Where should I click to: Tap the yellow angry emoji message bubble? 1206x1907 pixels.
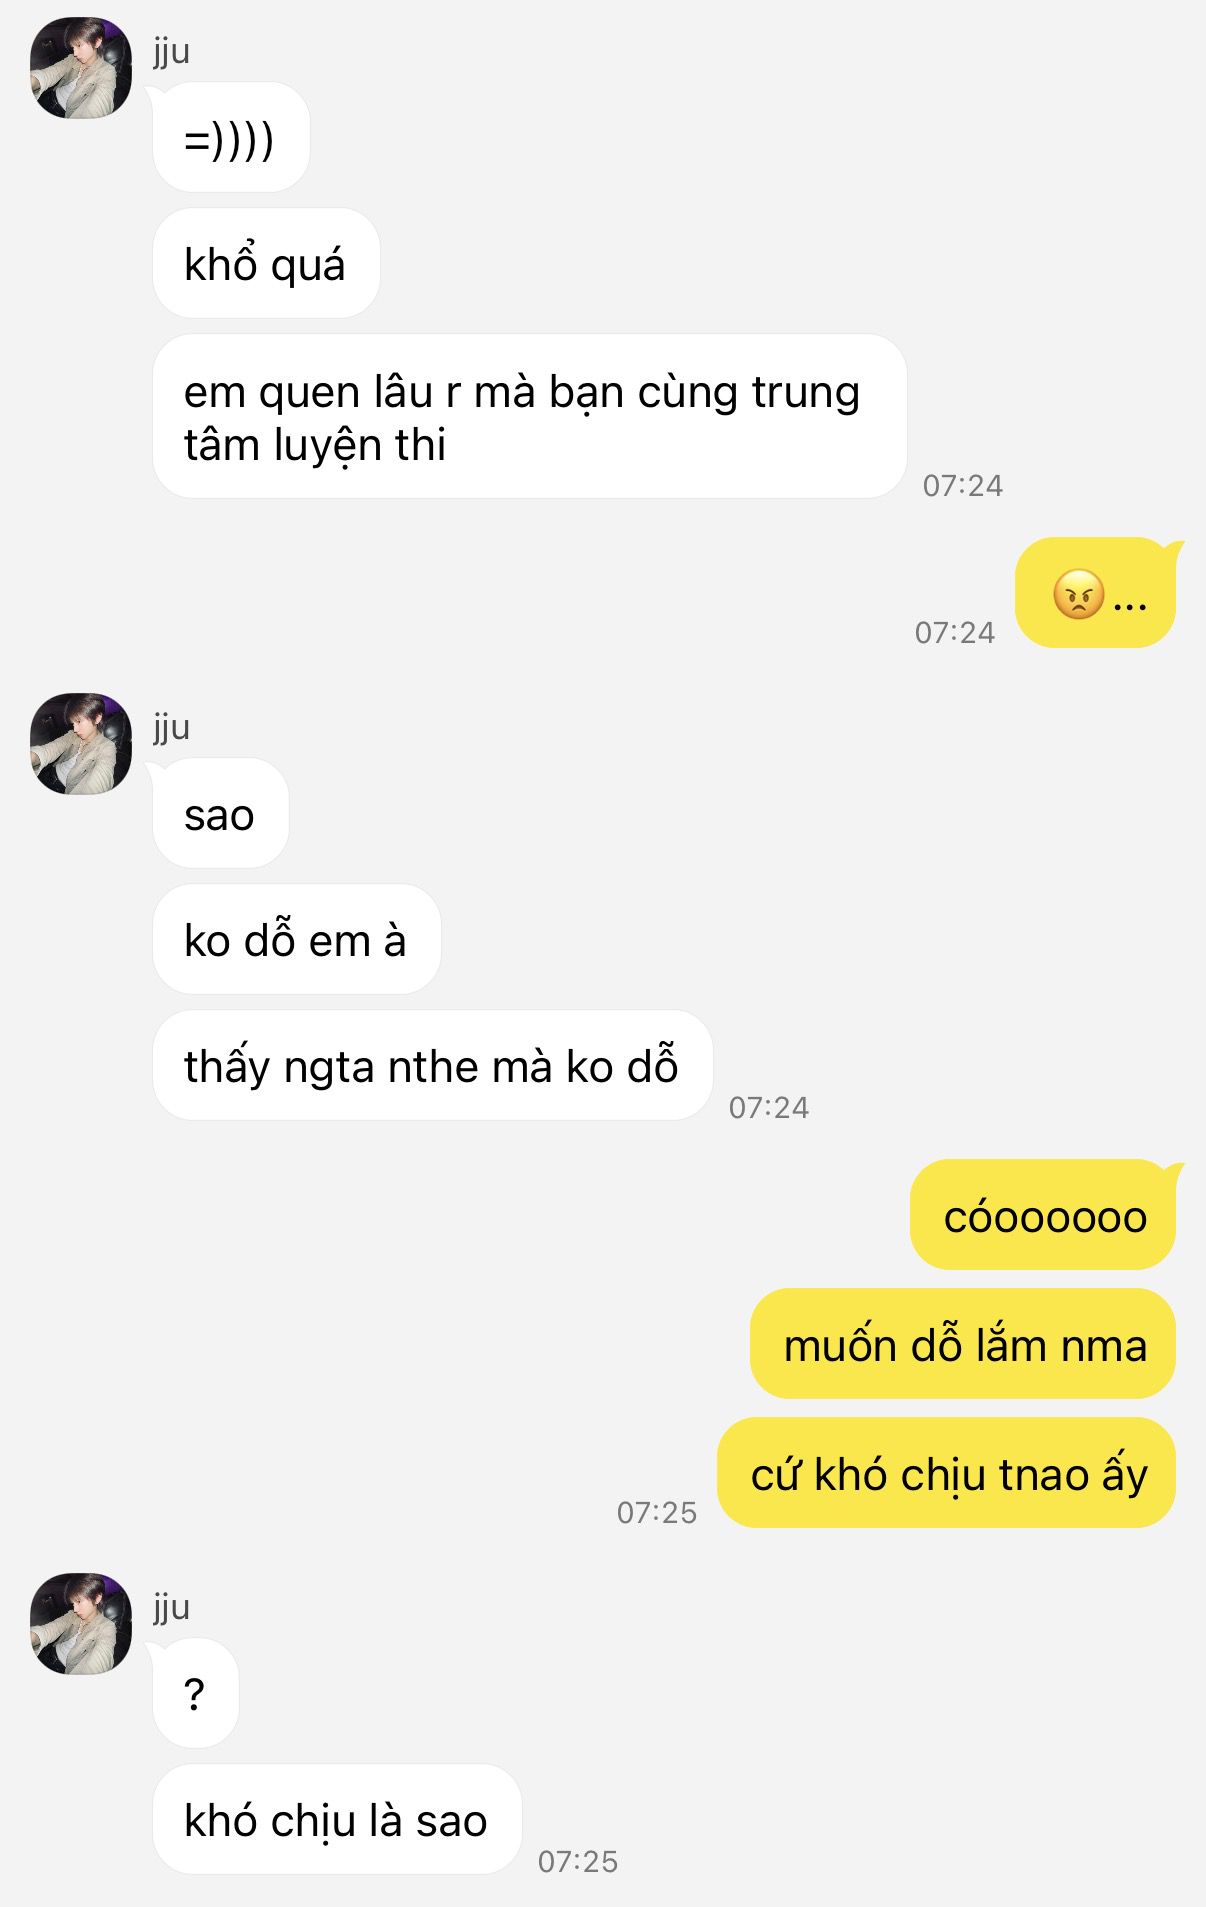click(x=1096, y=593)
